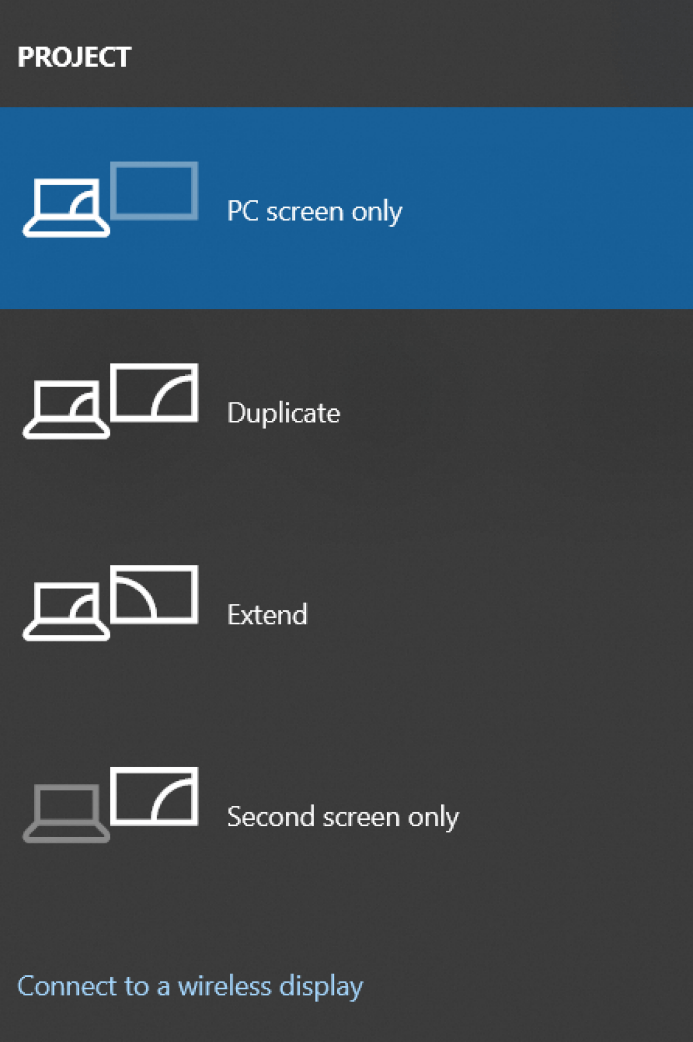Select Second screen only mode
693x1042 pixels.
(x=343, y=817)
